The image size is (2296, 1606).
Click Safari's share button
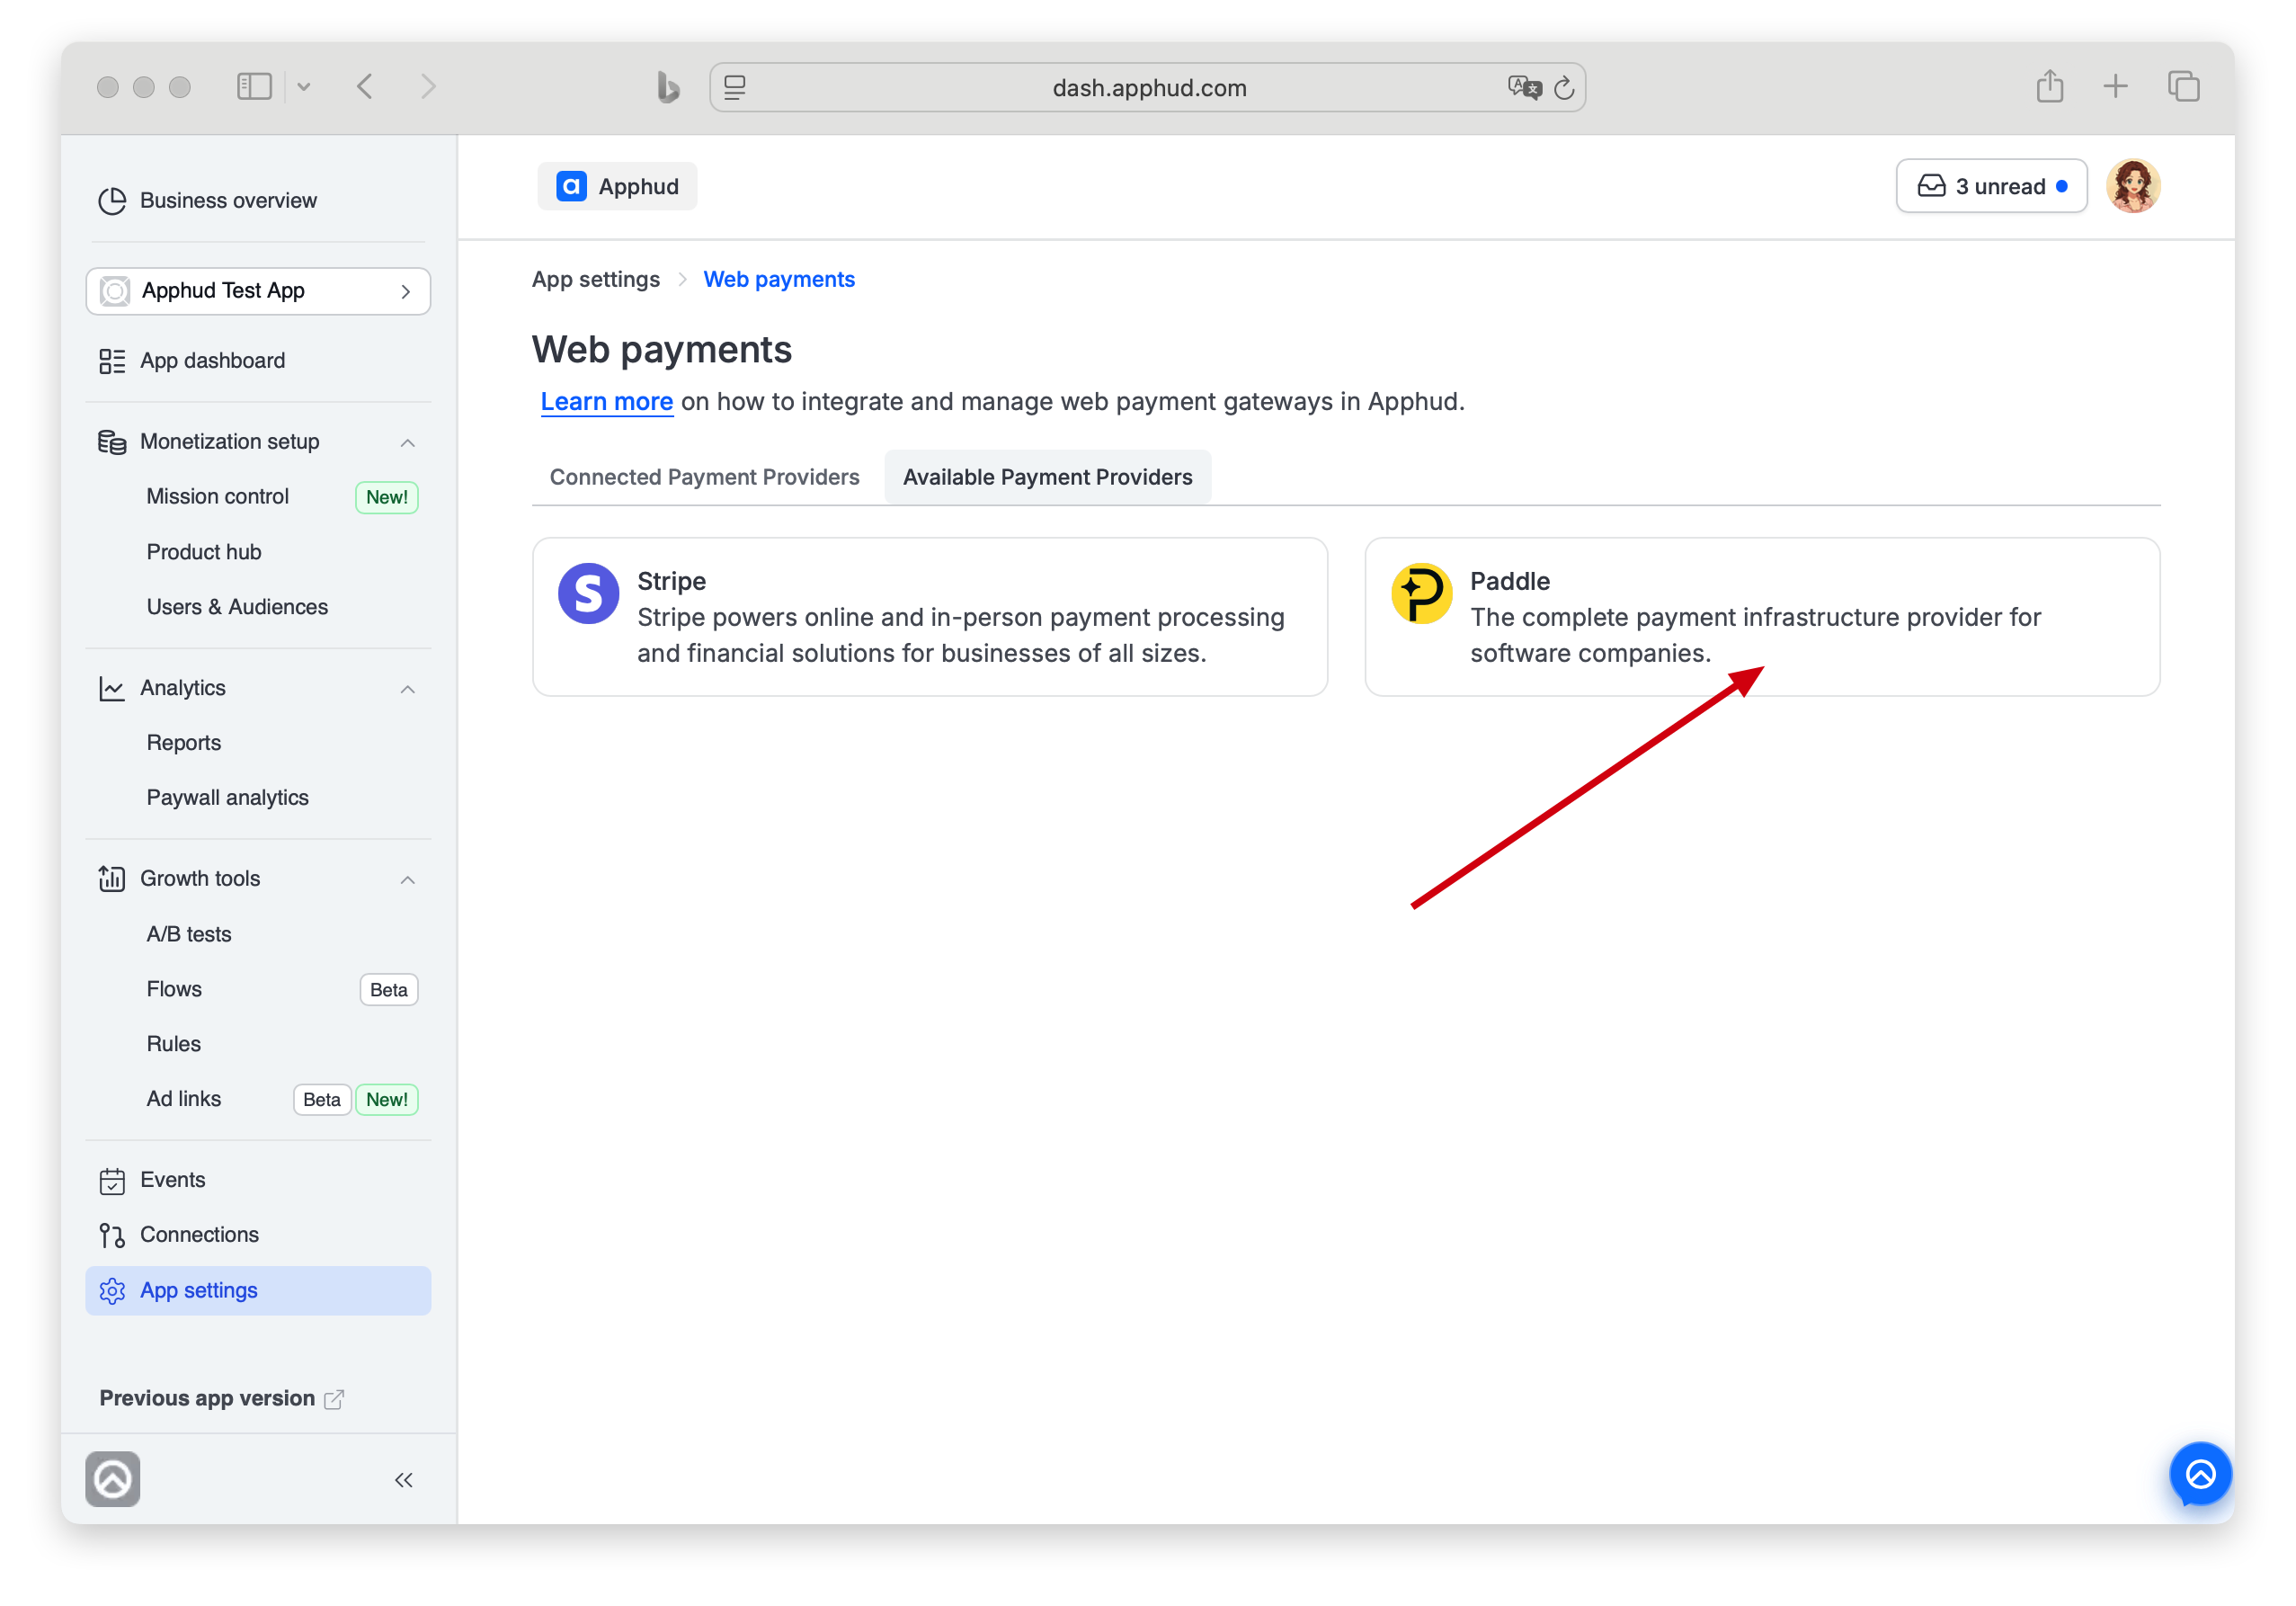[2050, 86]
